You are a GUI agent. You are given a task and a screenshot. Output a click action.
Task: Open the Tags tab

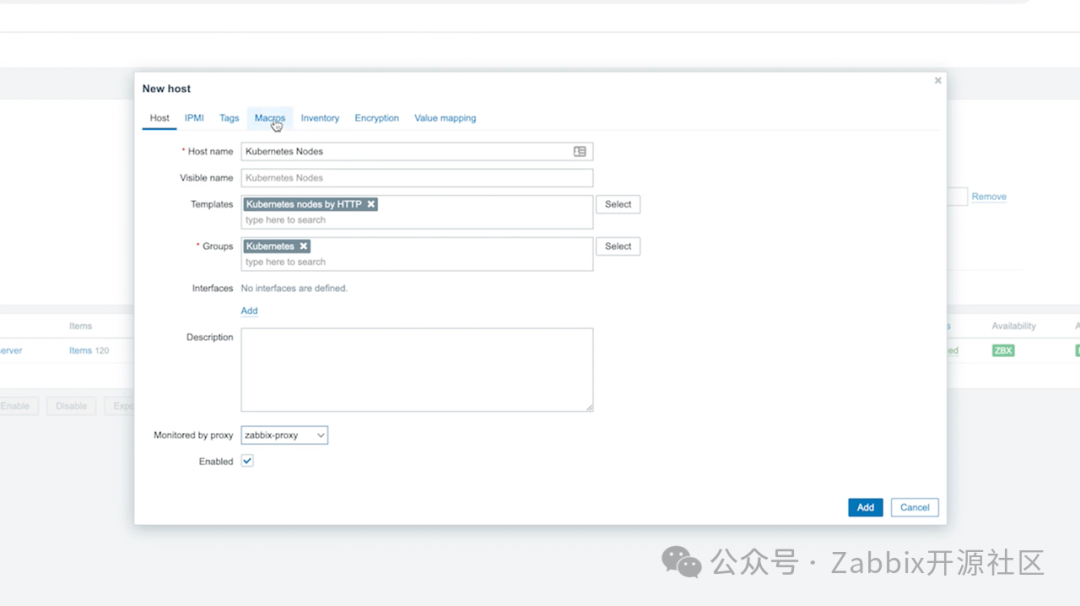tap(229, 118)
